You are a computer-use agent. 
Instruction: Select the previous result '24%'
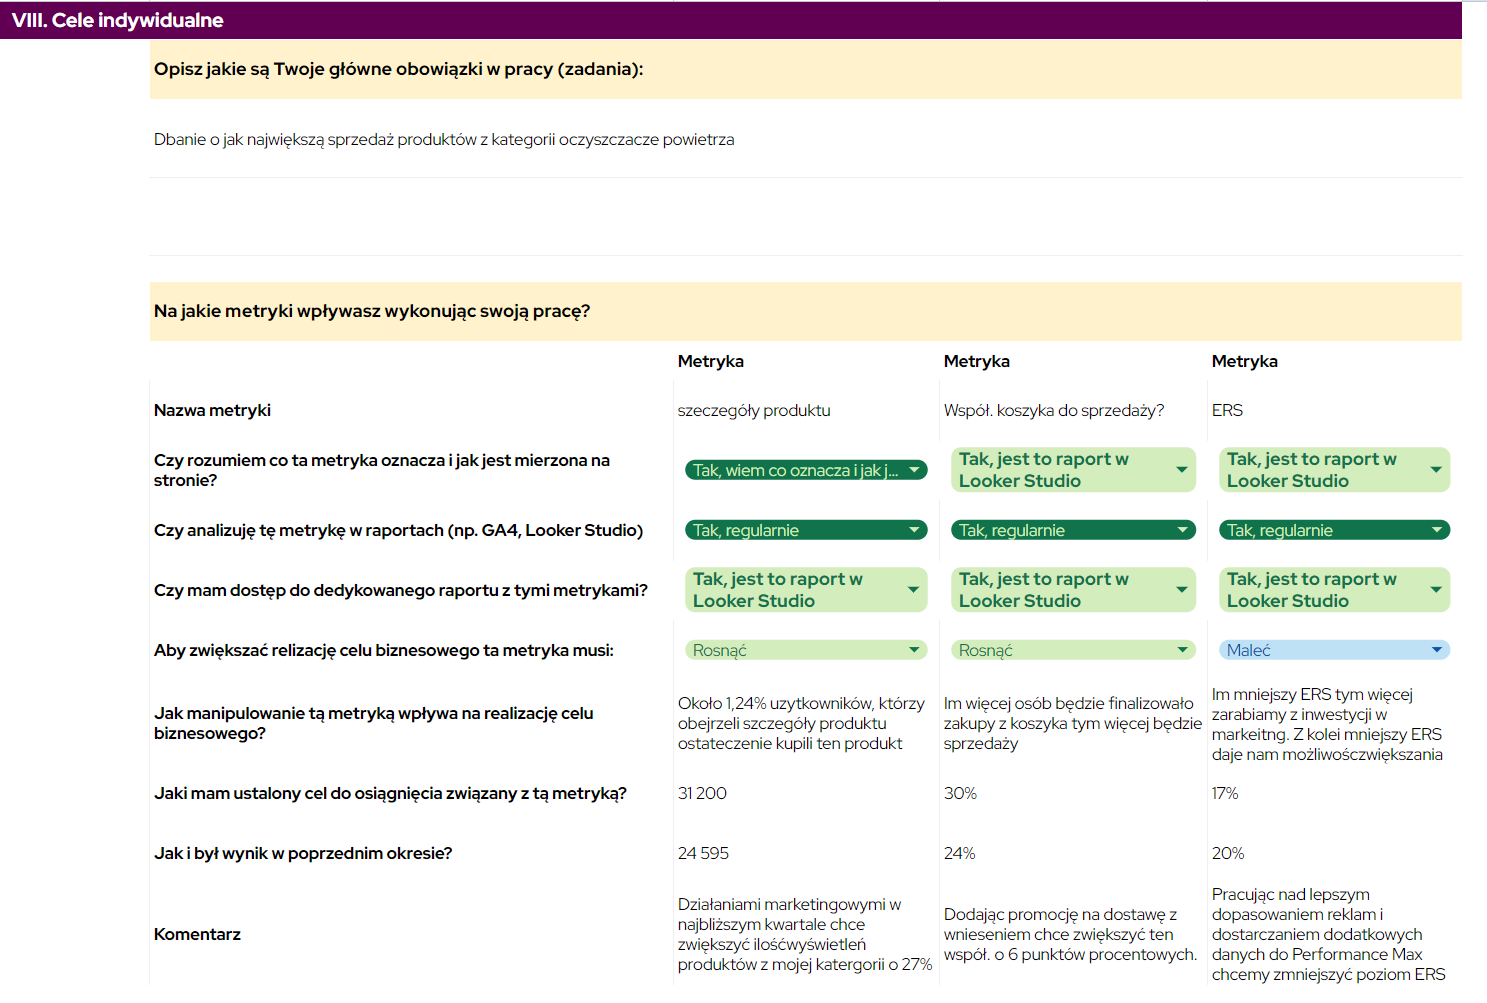coord(959,853)
